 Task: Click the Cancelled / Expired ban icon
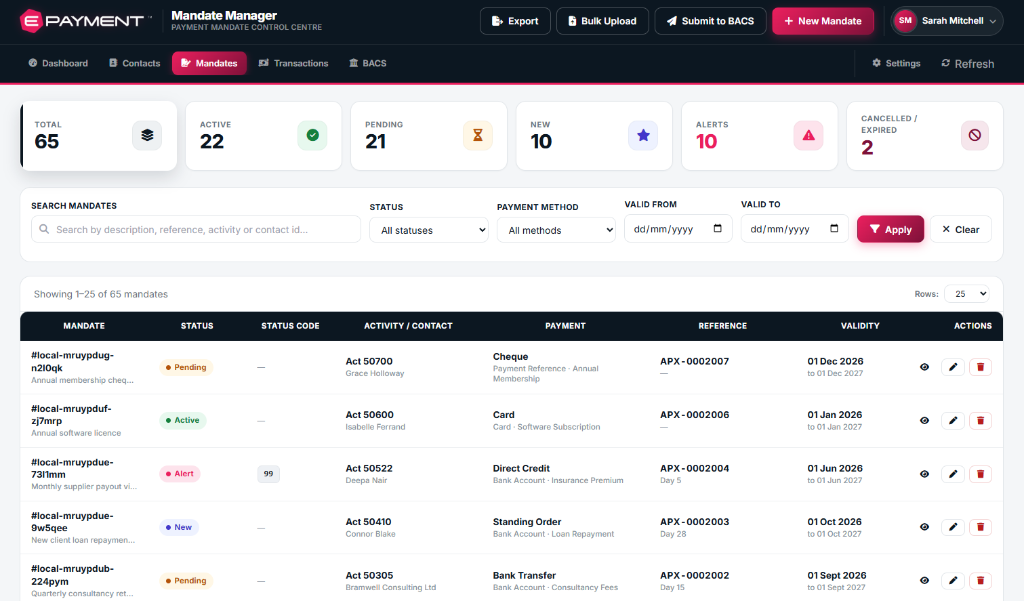pyautogui.click(x=974, y=135)
